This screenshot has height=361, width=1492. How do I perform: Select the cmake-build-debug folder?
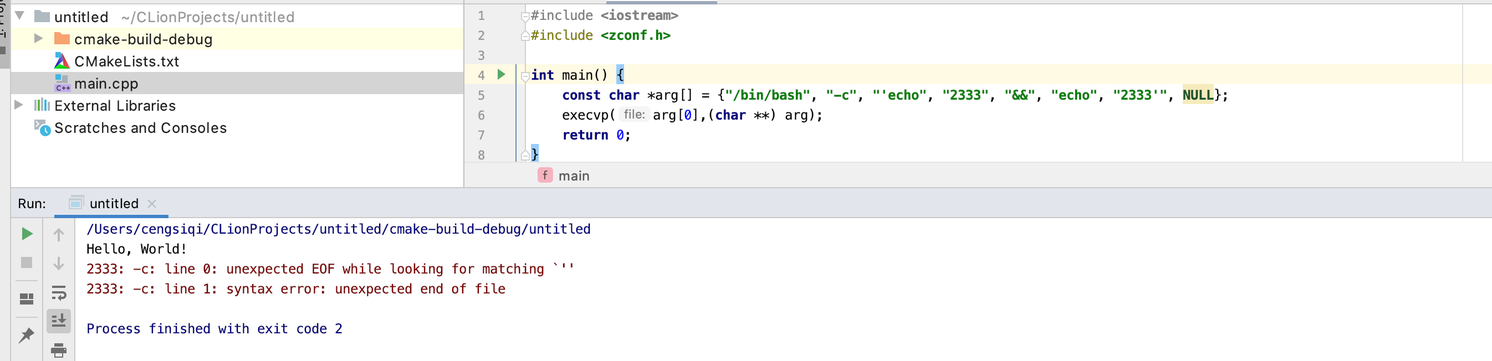click(143, 39)
